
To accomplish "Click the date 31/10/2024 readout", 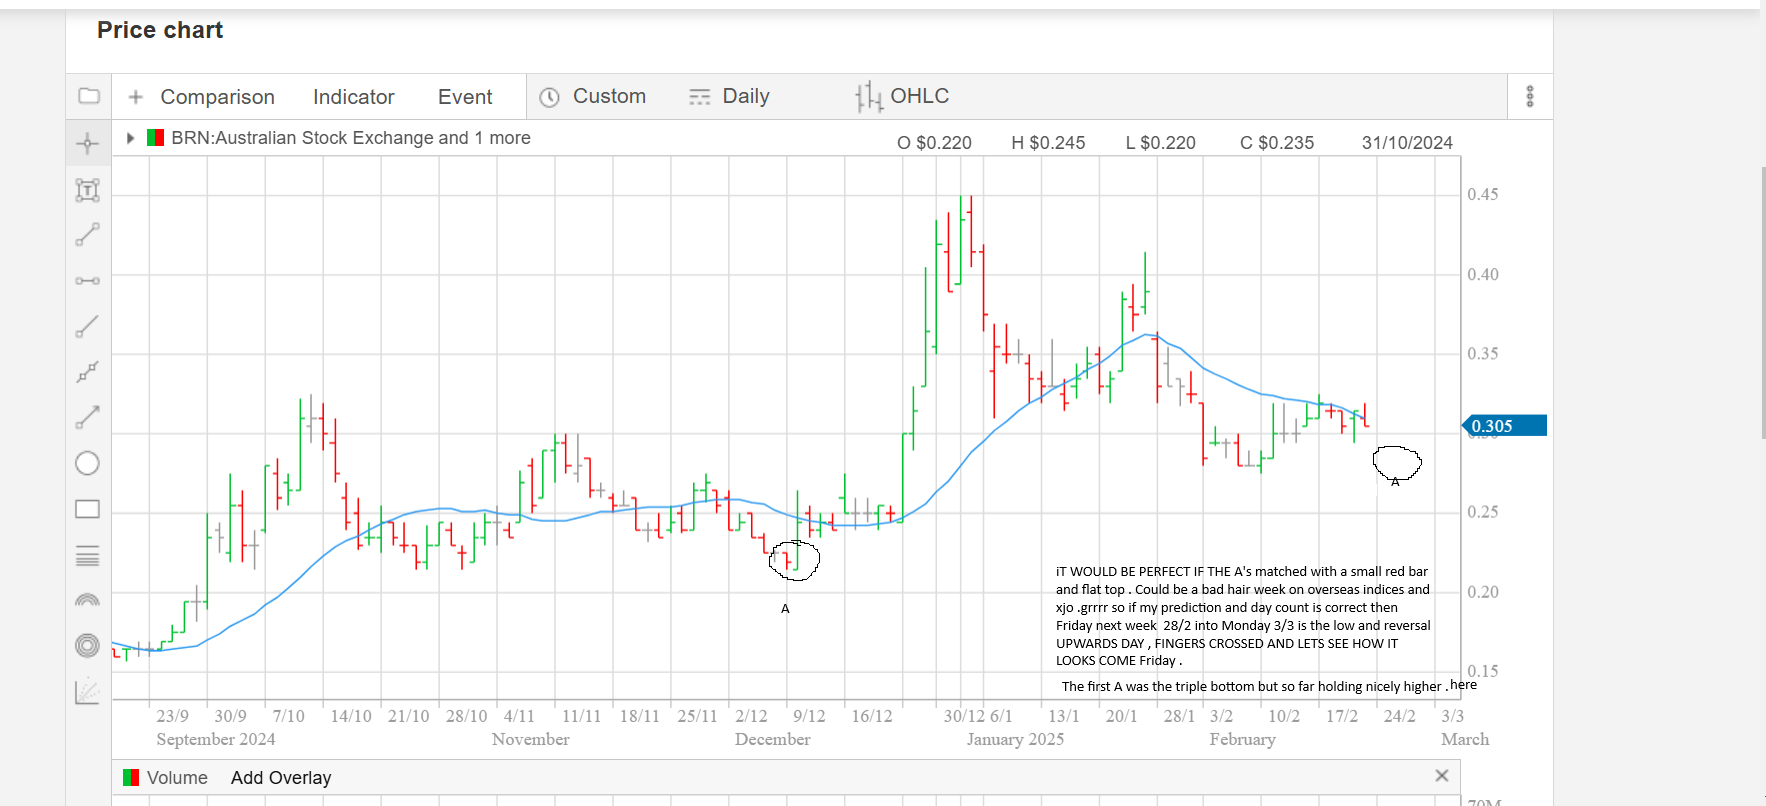I will pyautogui.click(x=1407, y=143).
